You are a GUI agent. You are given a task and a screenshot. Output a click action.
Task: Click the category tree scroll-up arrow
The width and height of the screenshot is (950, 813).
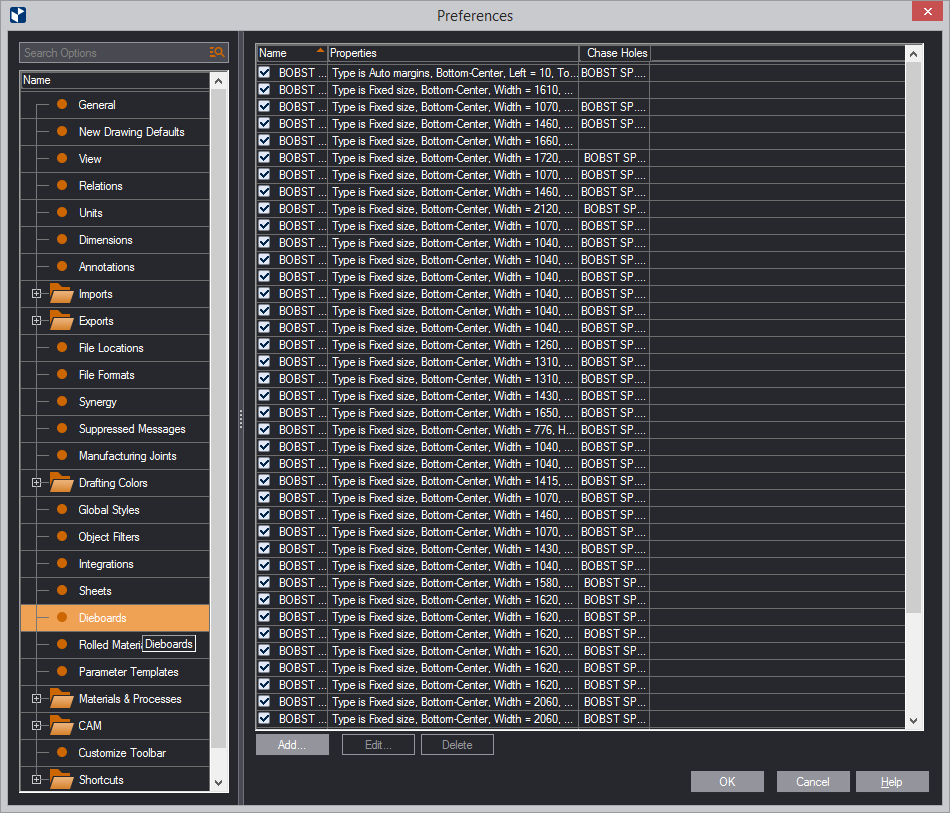[219, 81]
